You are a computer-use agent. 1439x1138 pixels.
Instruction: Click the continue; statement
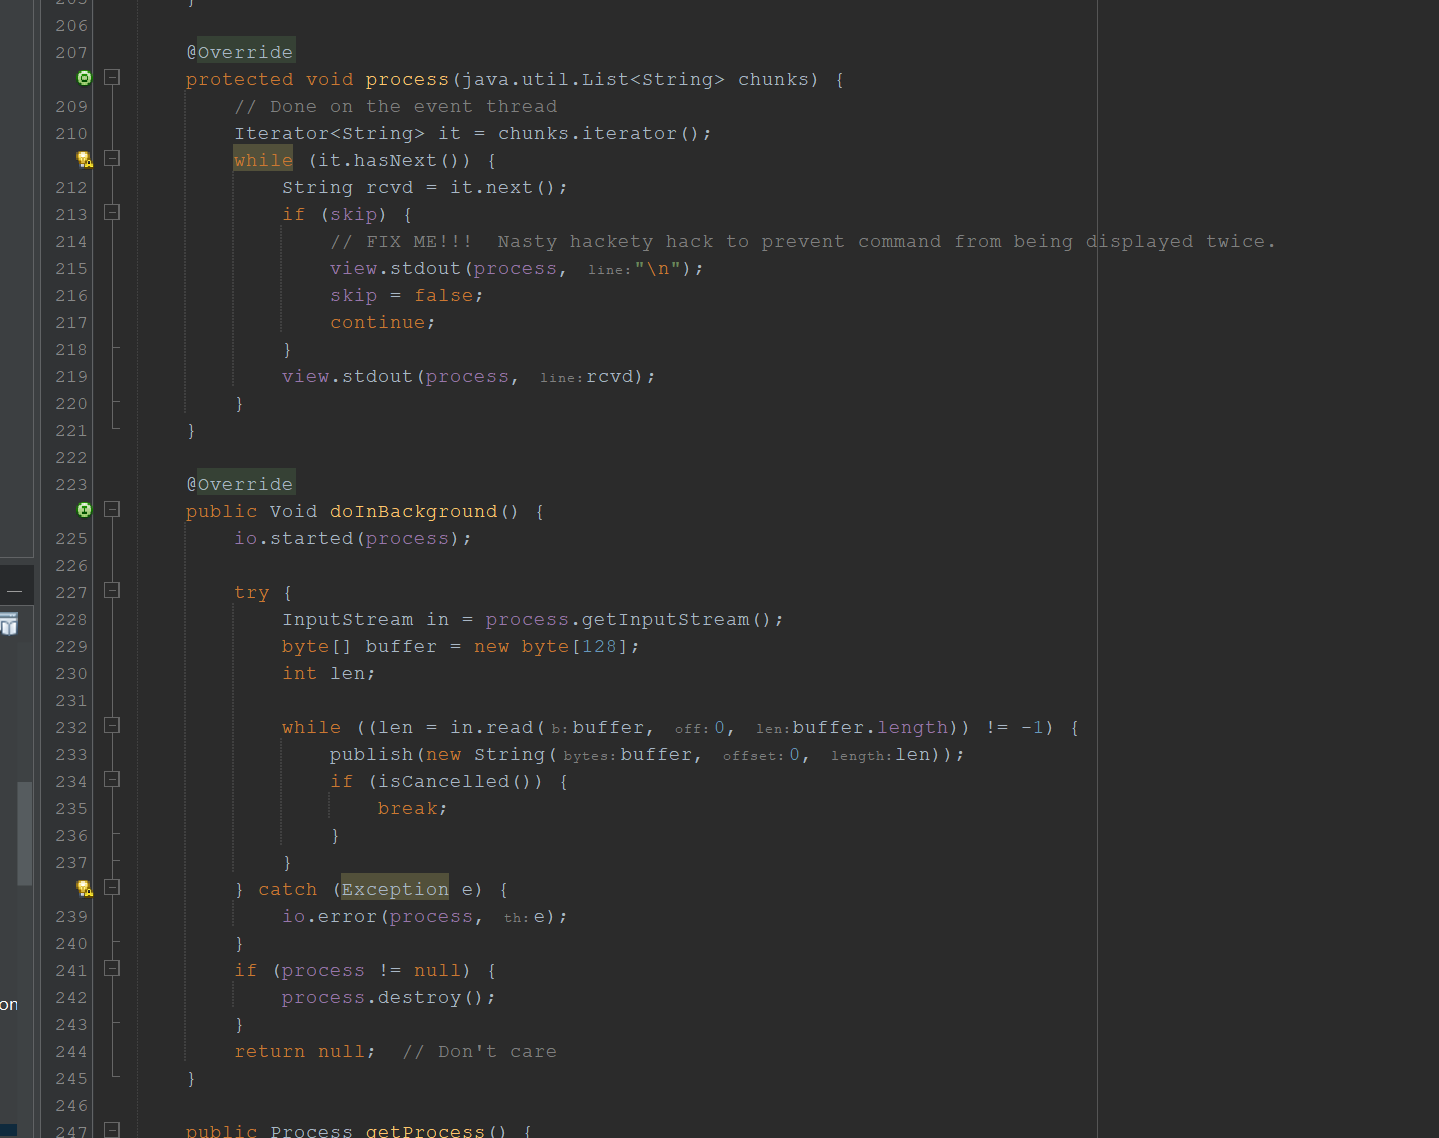coord(383,322)
